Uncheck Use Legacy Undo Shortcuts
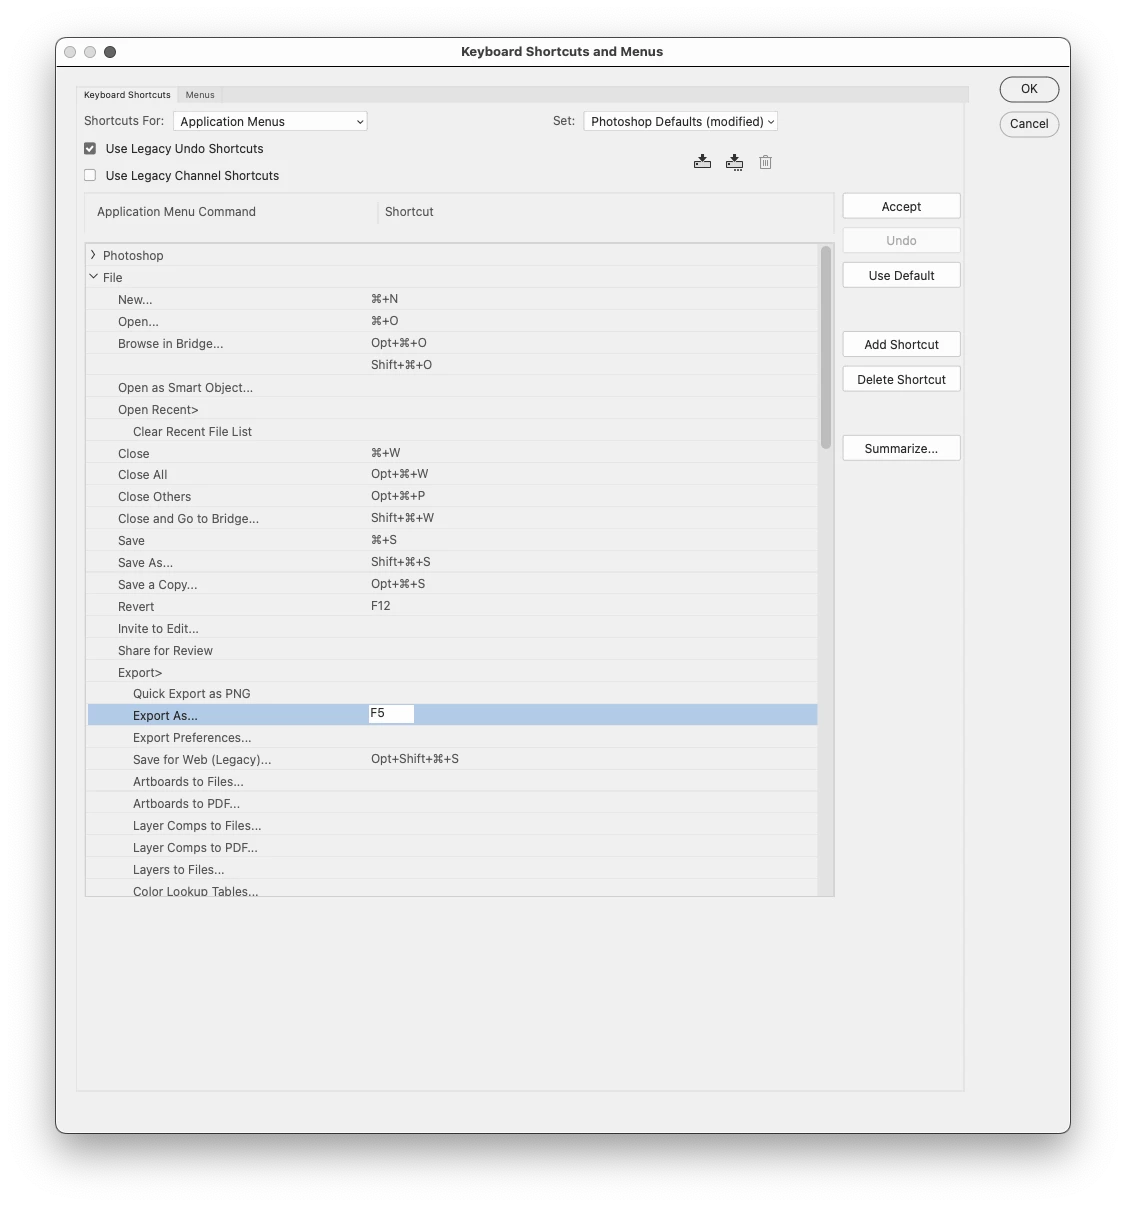Screen dimensions: 1126x1207 [90, 148]
